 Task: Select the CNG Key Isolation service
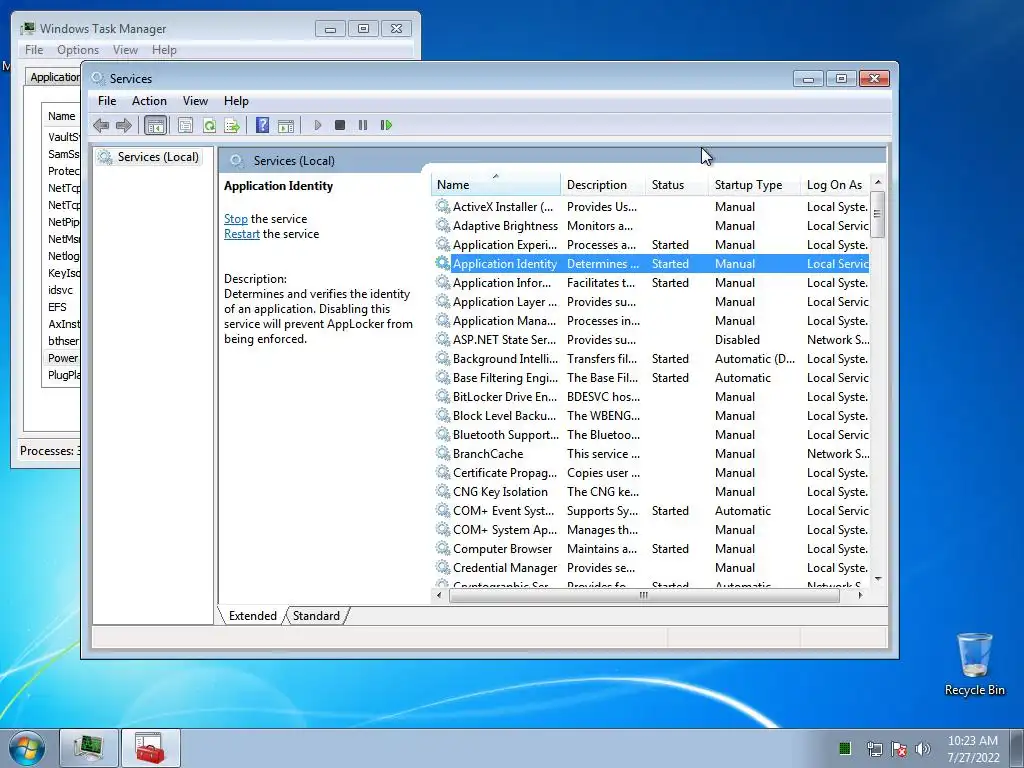[651, 491]
